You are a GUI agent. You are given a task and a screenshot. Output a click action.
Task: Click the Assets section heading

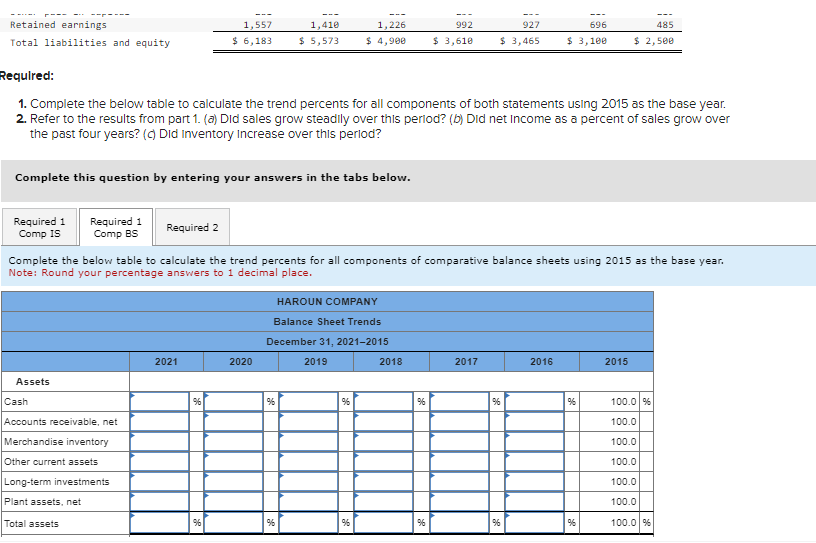[33, 382]
